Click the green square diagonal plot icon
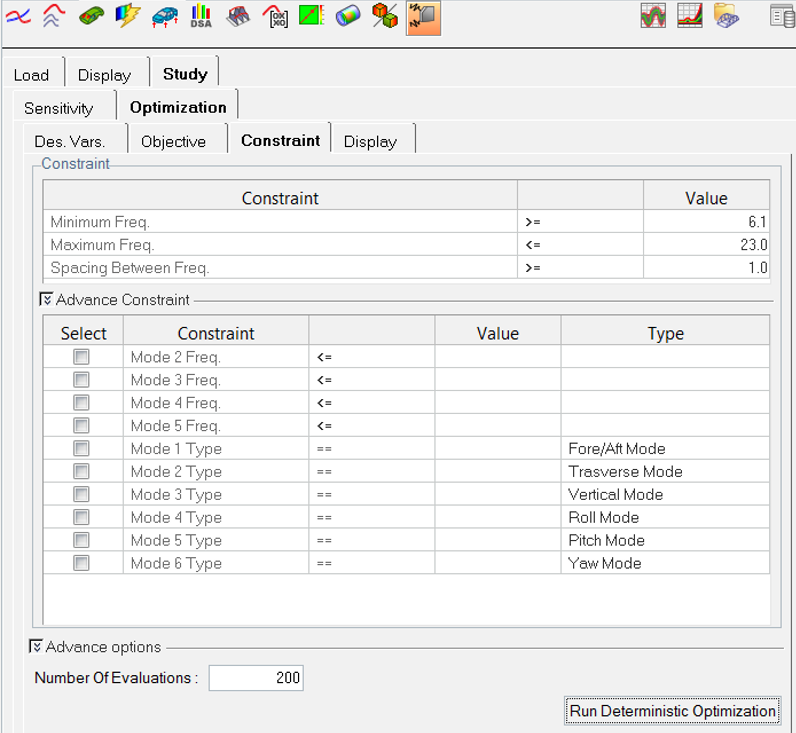 point(311,16)
